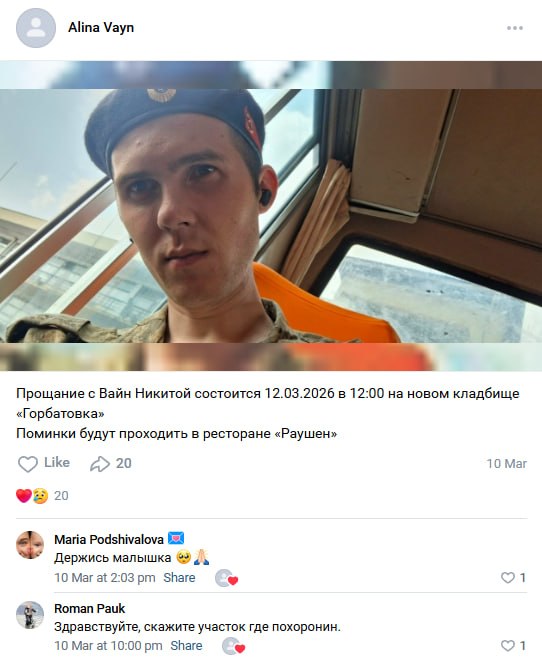
Task: View who reacted to Maria's comment
Action: pos(227,578)
